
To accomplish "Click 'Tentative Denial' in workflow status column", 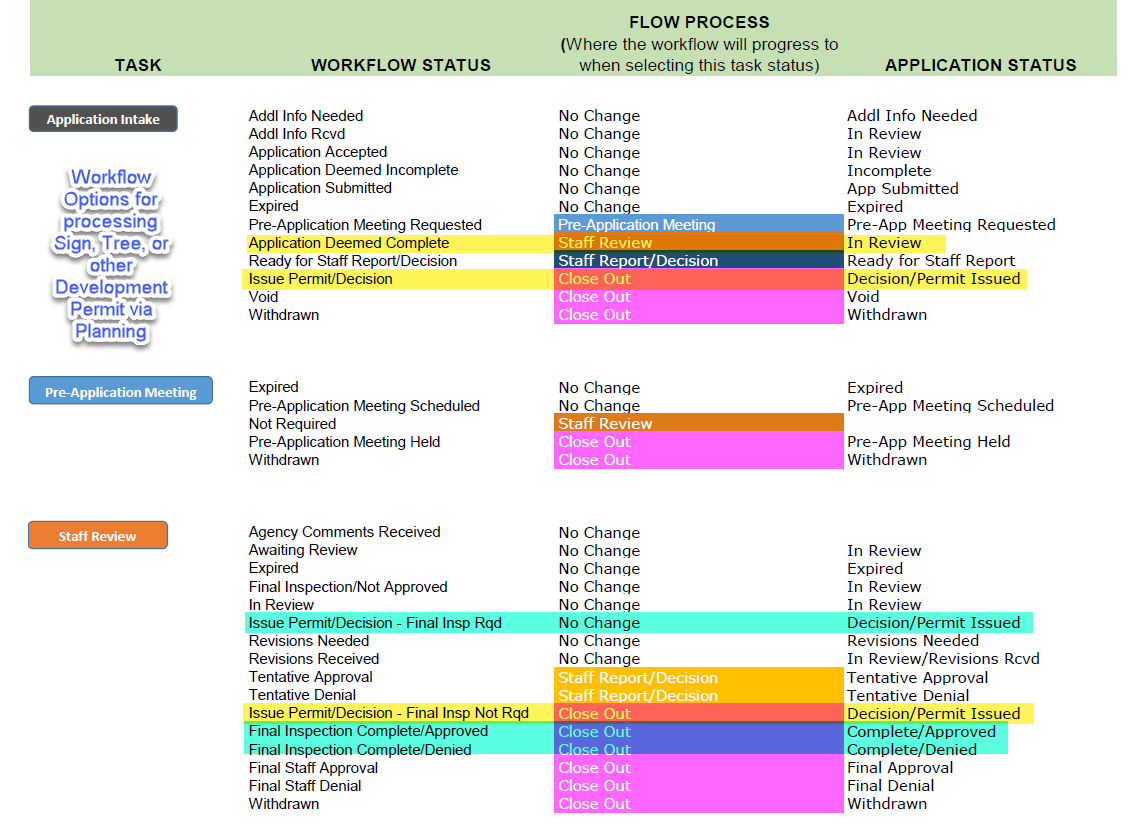I will coord(302,695).
